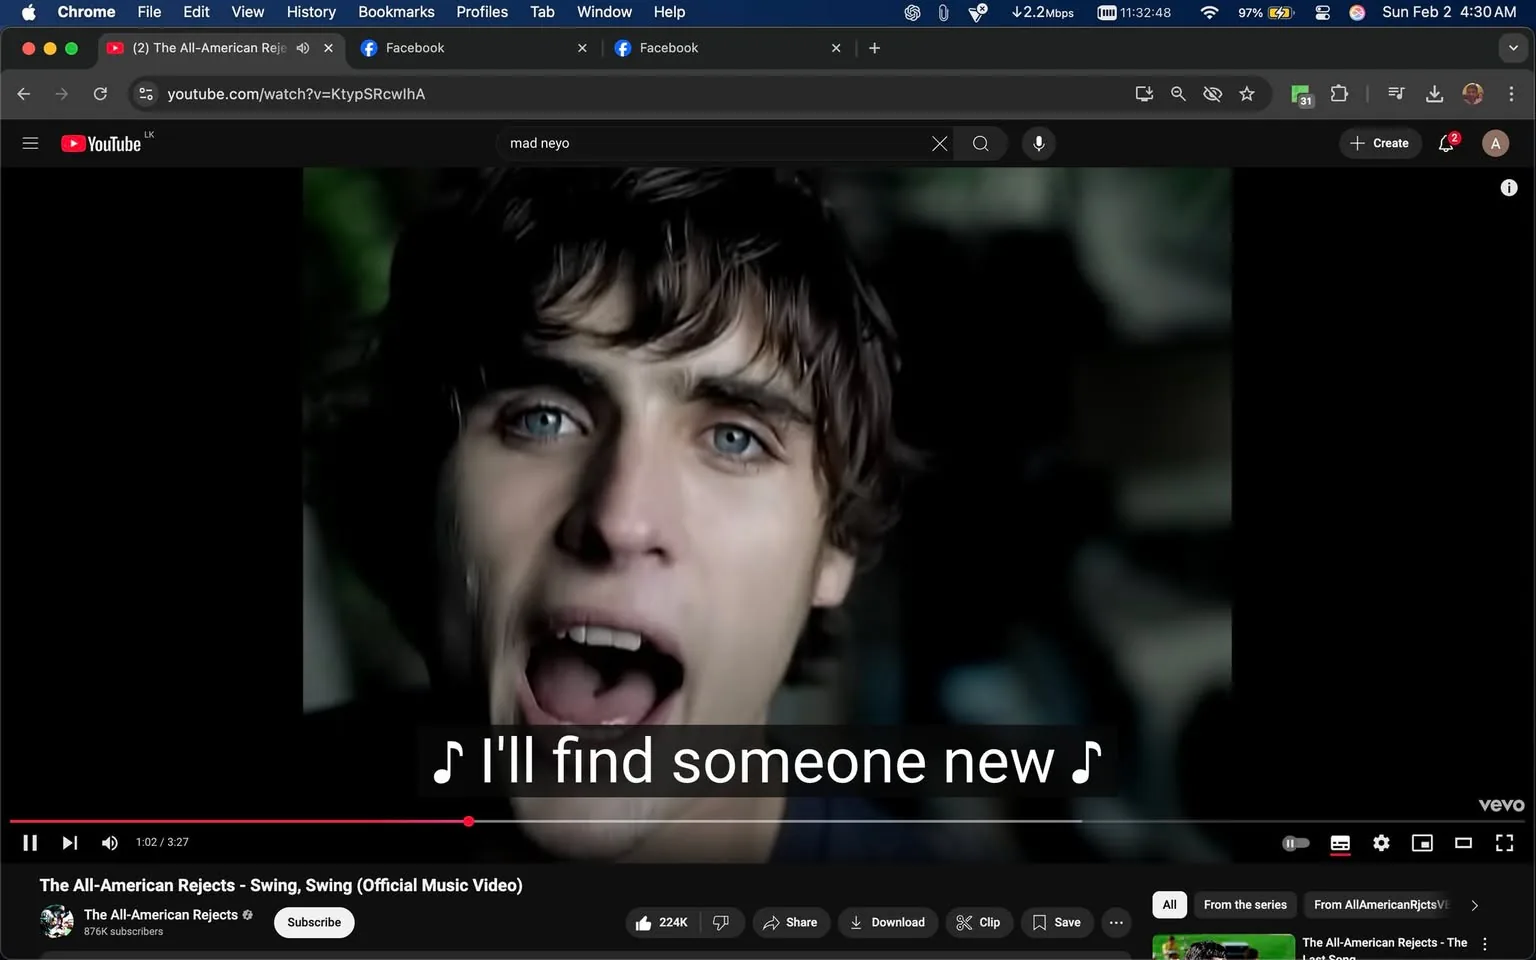Move the playhead on the progress bar
Image resolution: width=1536 pixels, height=960 pixels.
pyautogui.click(x=468, y=821)
